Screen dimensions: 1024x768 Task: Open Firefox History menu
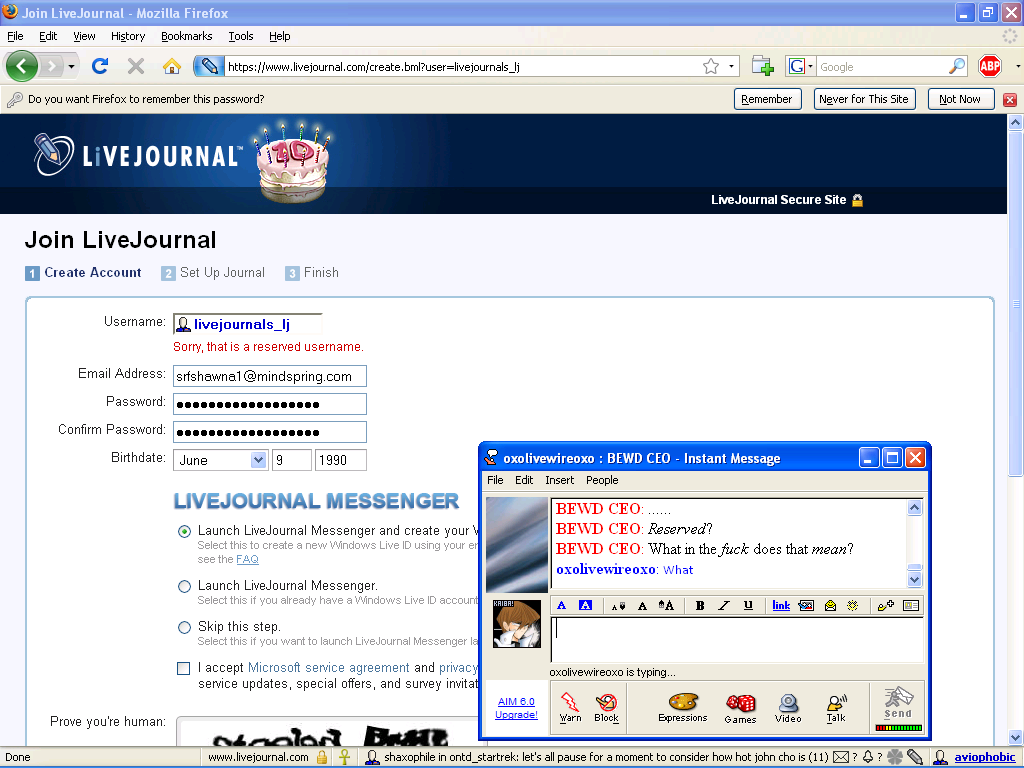128,36
